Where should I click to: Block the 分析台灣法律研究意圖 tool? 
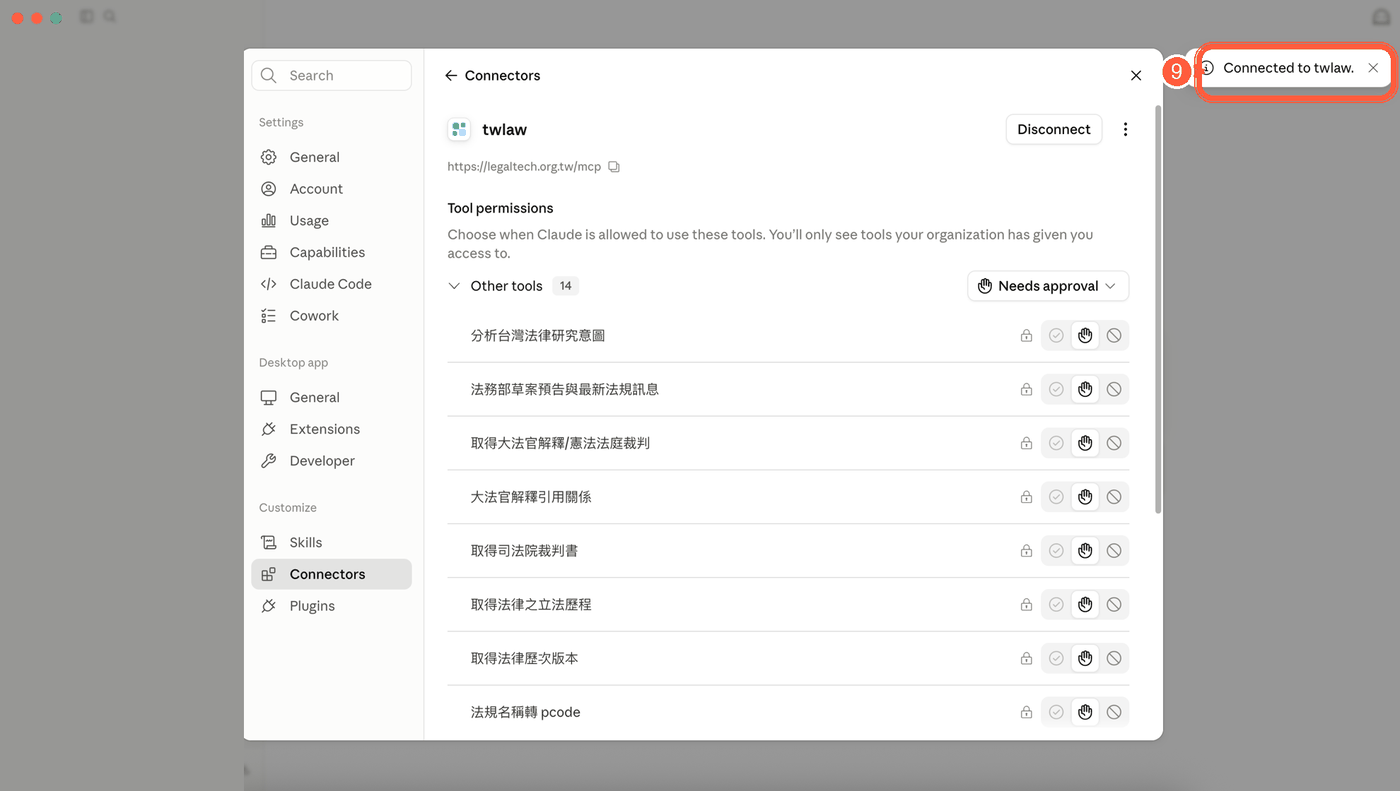[x=1114, y=336]
